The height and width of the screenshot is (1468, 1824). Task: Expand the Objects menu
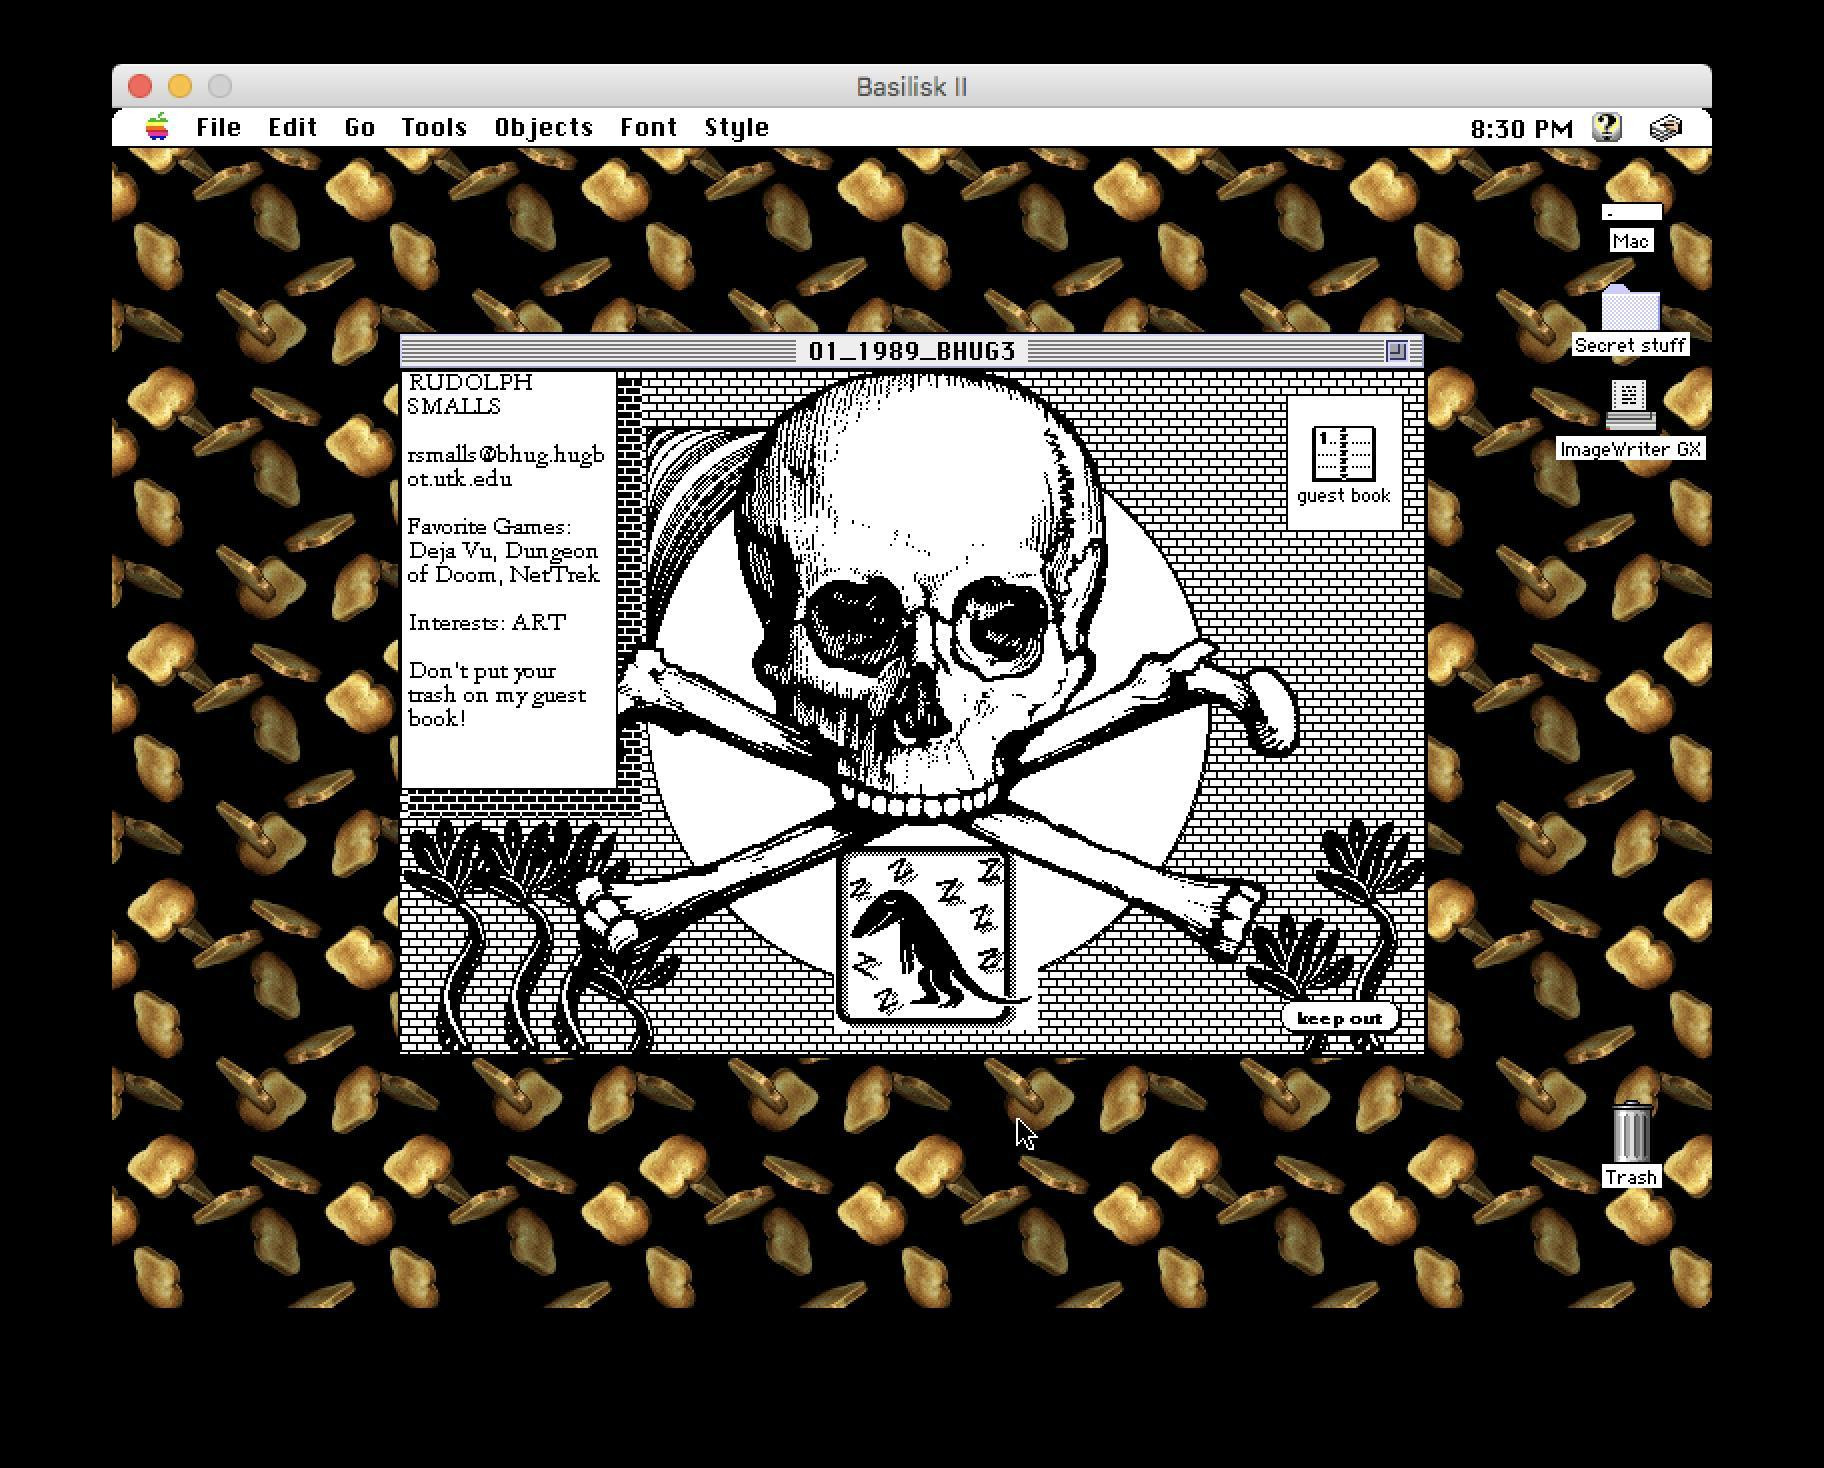click(543, 127)
